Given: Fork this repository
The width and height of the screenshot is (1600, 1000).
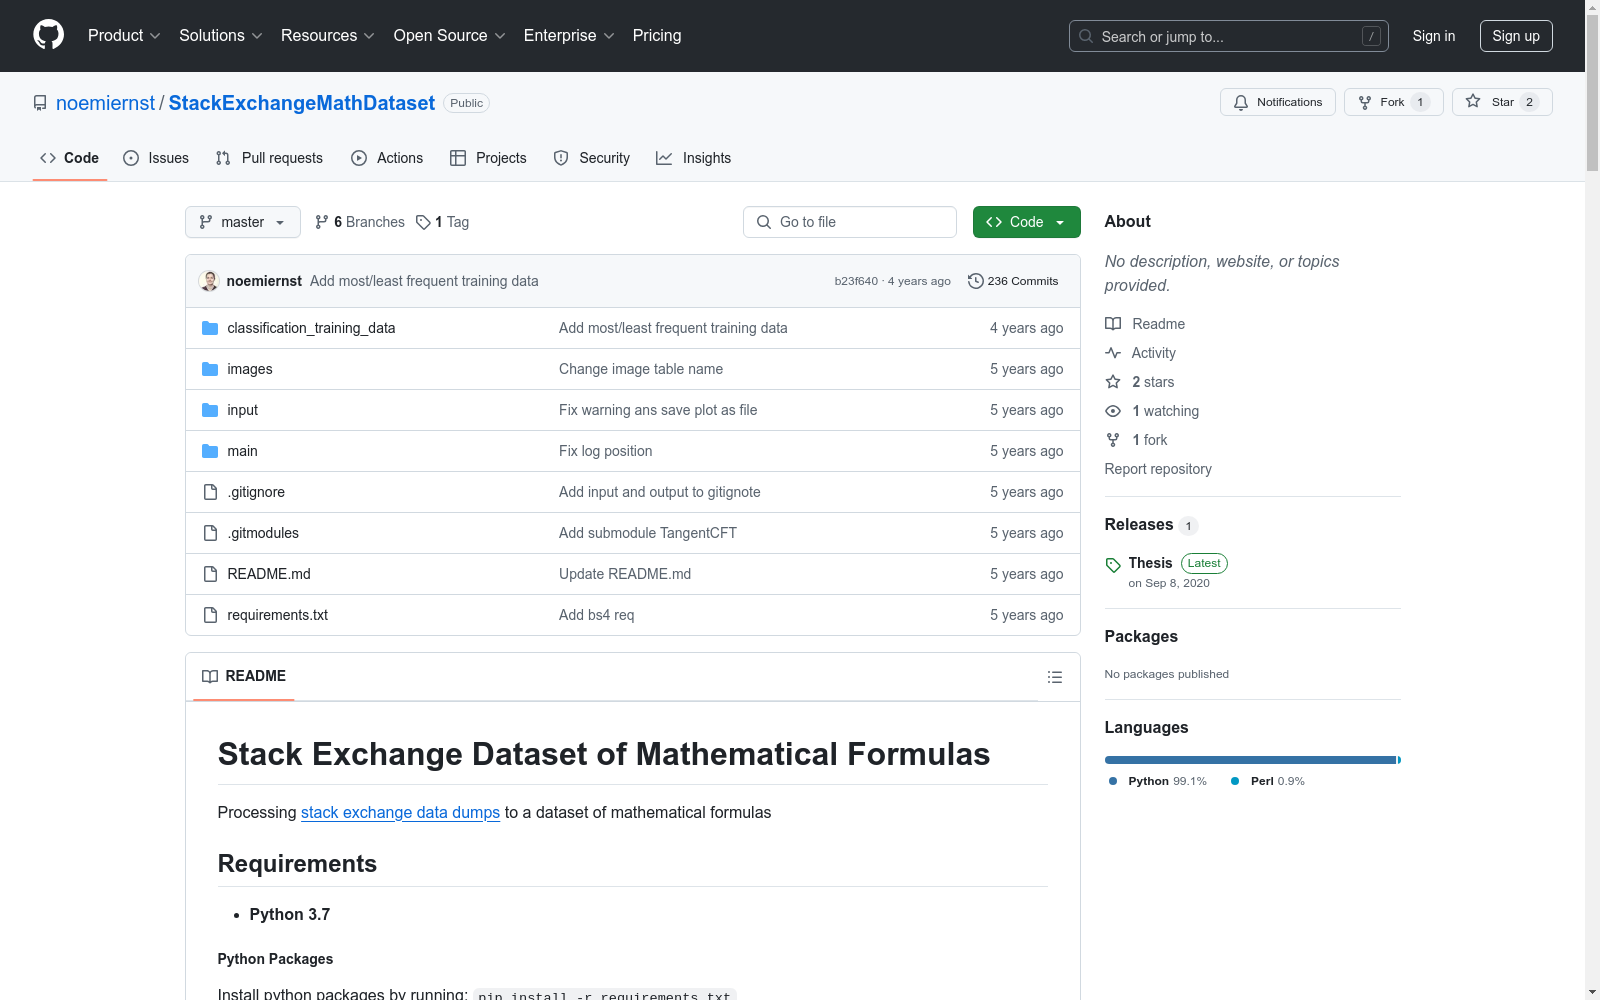Looking at the screenshot, I should coord(1394,102).
